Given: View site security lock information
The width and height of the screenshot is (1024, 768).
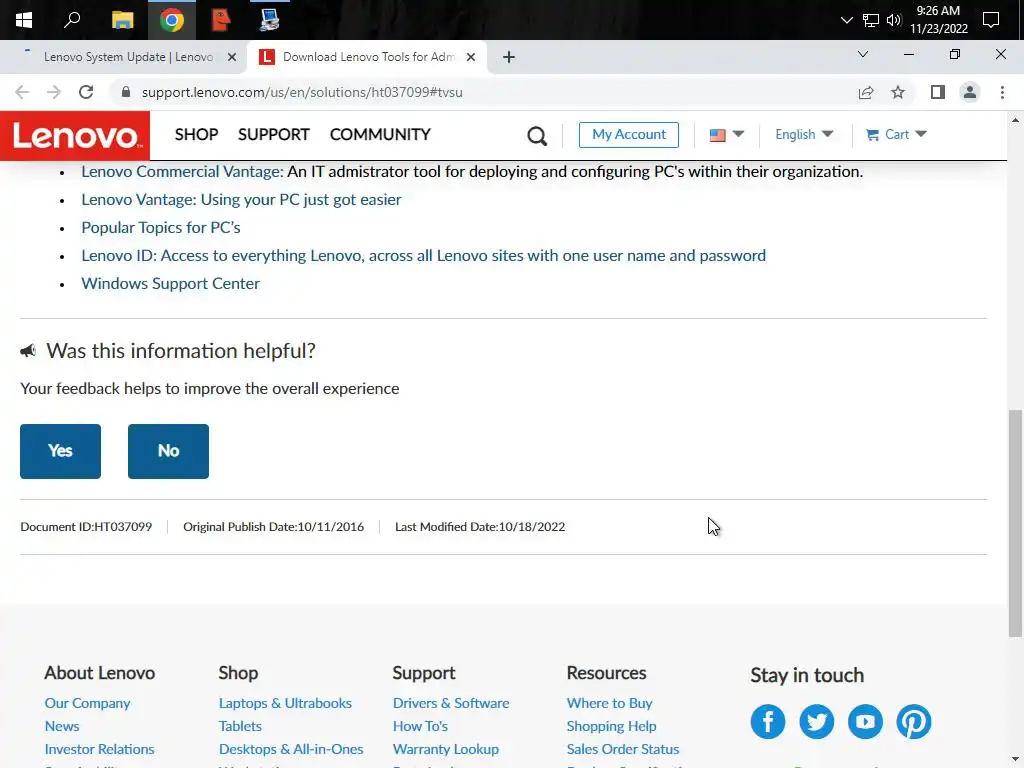Looking at the screenshot, I should (126, 92).
